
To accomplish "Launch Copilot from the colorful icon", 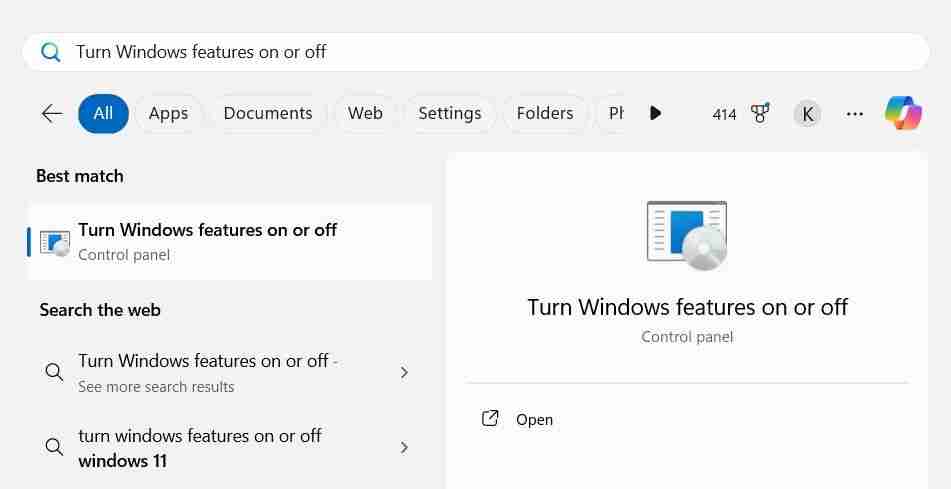I will click(904, 113).
